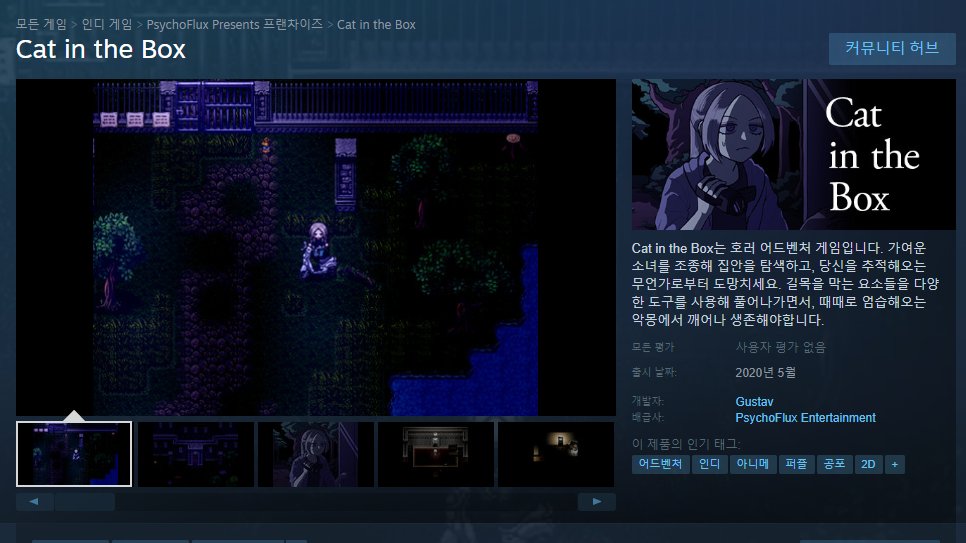The height and width of the screenshot is (543, 966).
Task: Click the 사용자 평가 없음 review text
Action: [781, 348]
